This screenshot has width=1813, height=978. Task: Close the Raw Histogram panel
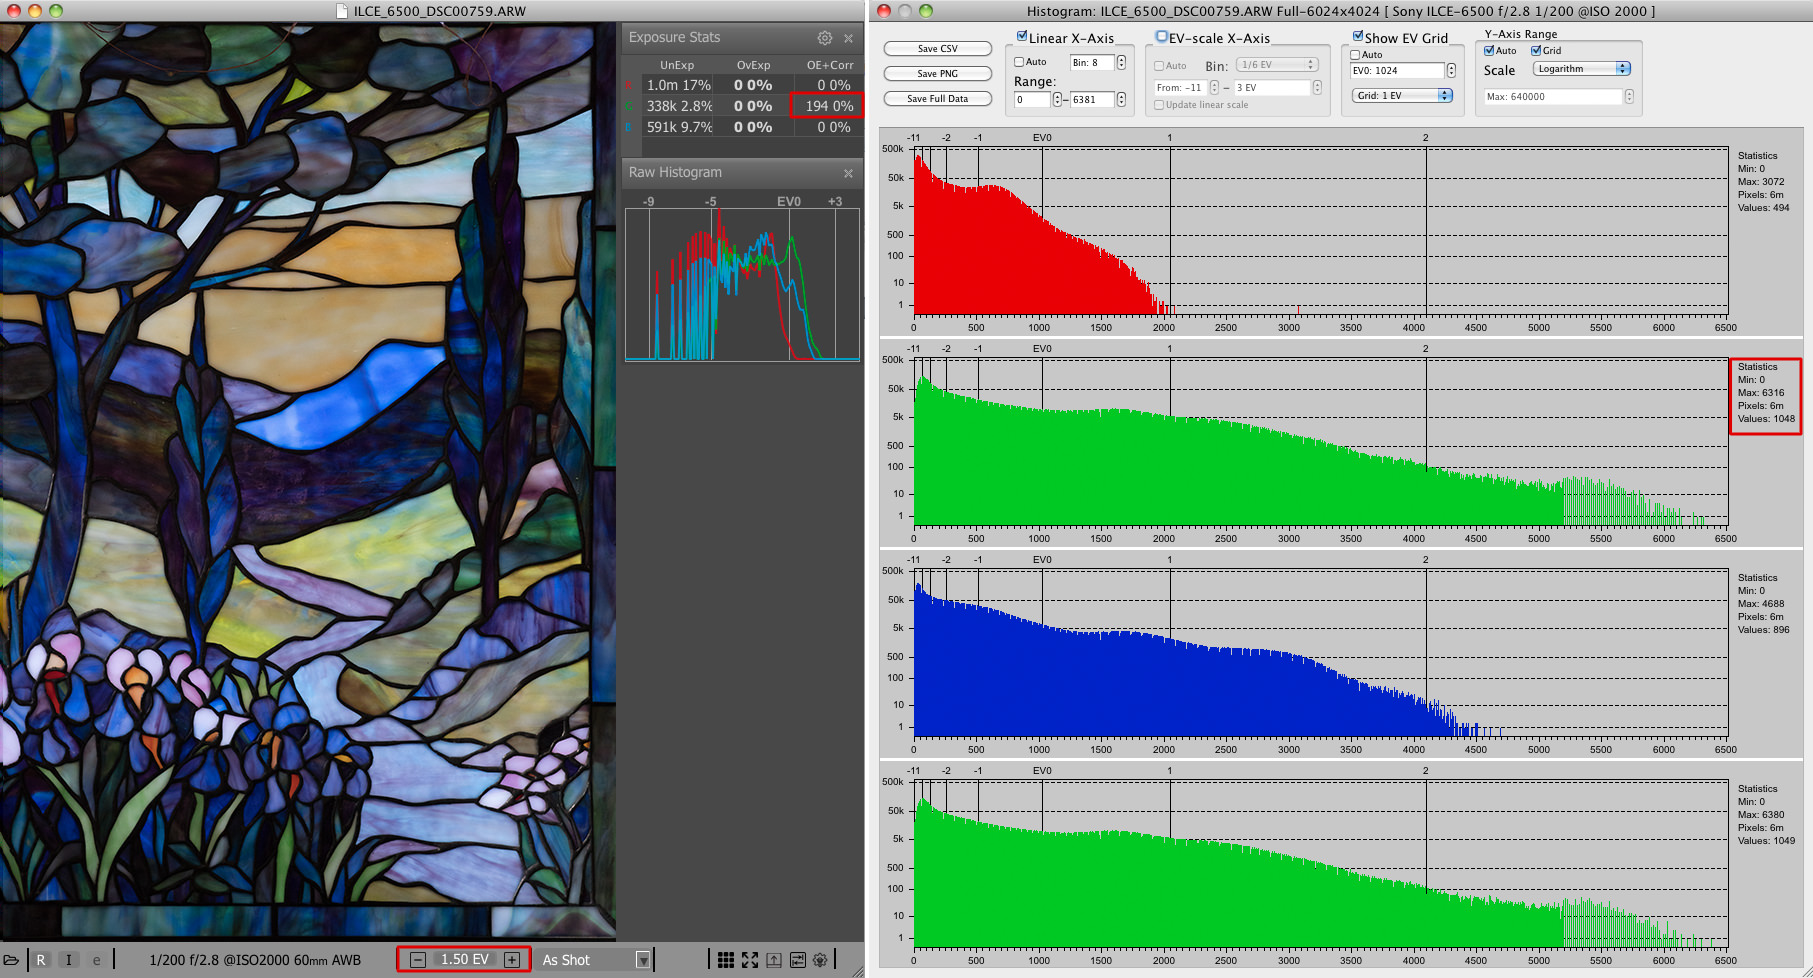pos(848,173)
